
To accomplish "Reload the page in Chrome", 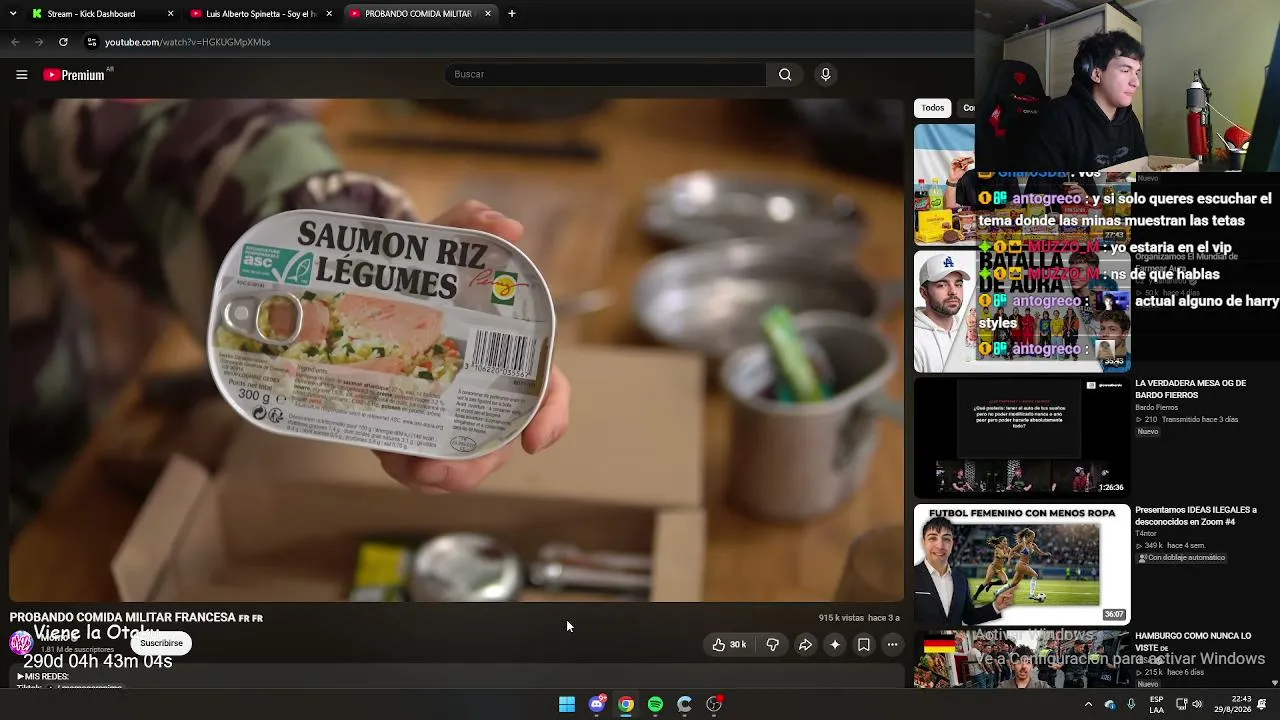I will [63, 42].
